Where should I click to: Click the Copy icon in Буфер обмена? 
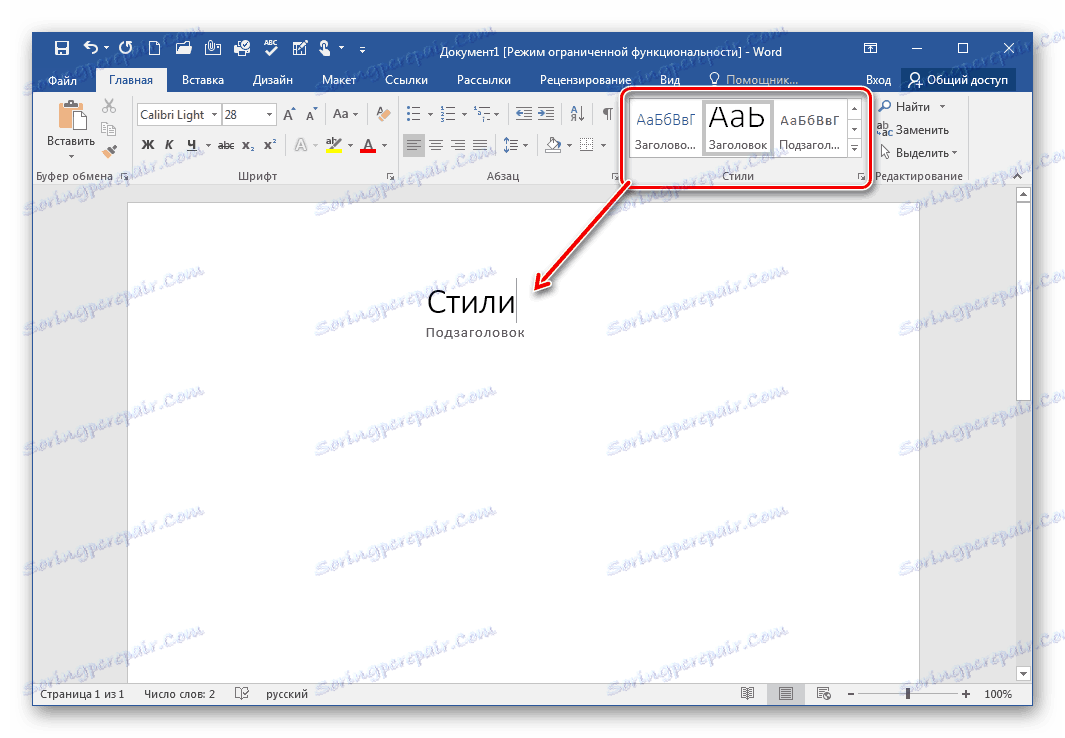click(x=107, y=128)
